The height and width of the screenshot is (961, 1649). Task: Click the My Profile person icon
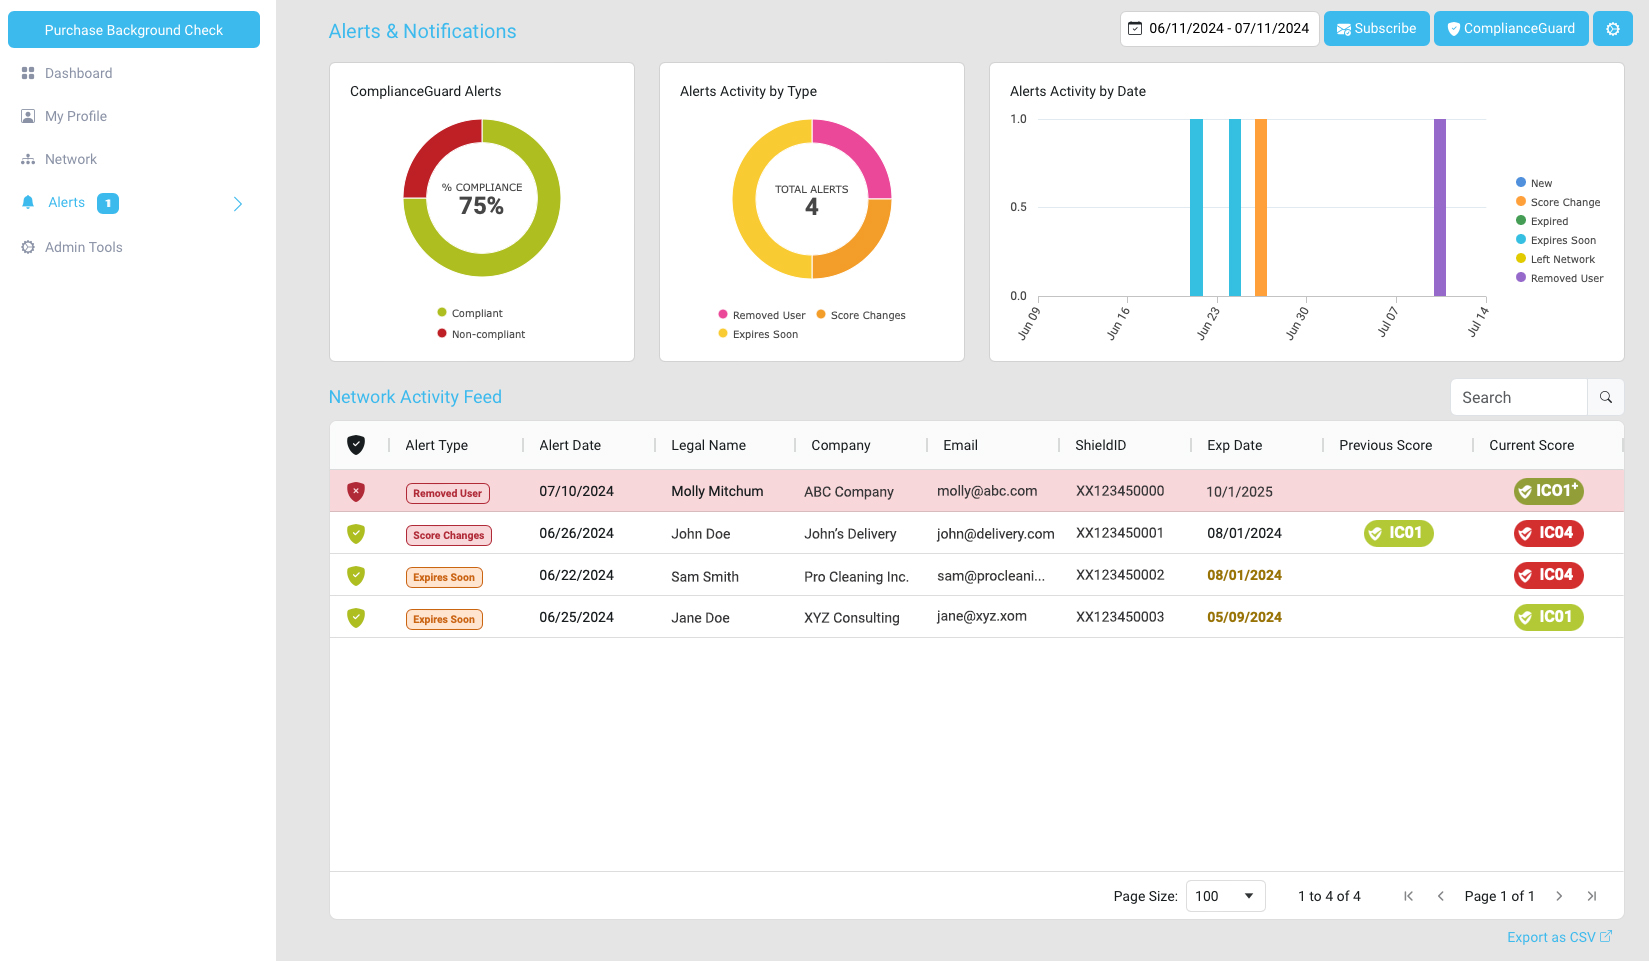tap(28, 116)
